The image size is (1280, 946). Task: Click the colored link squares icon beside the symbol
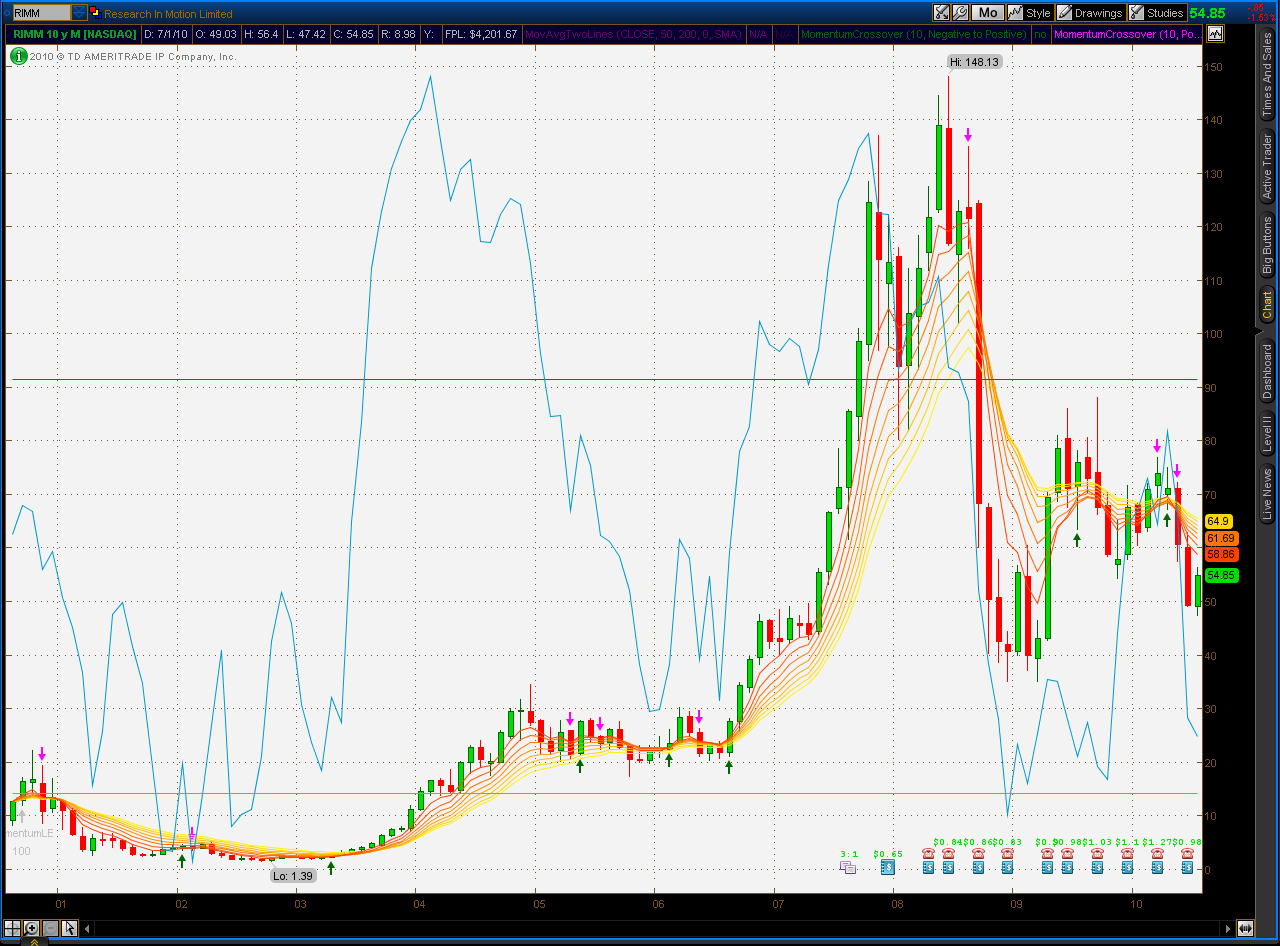(94, 13)
